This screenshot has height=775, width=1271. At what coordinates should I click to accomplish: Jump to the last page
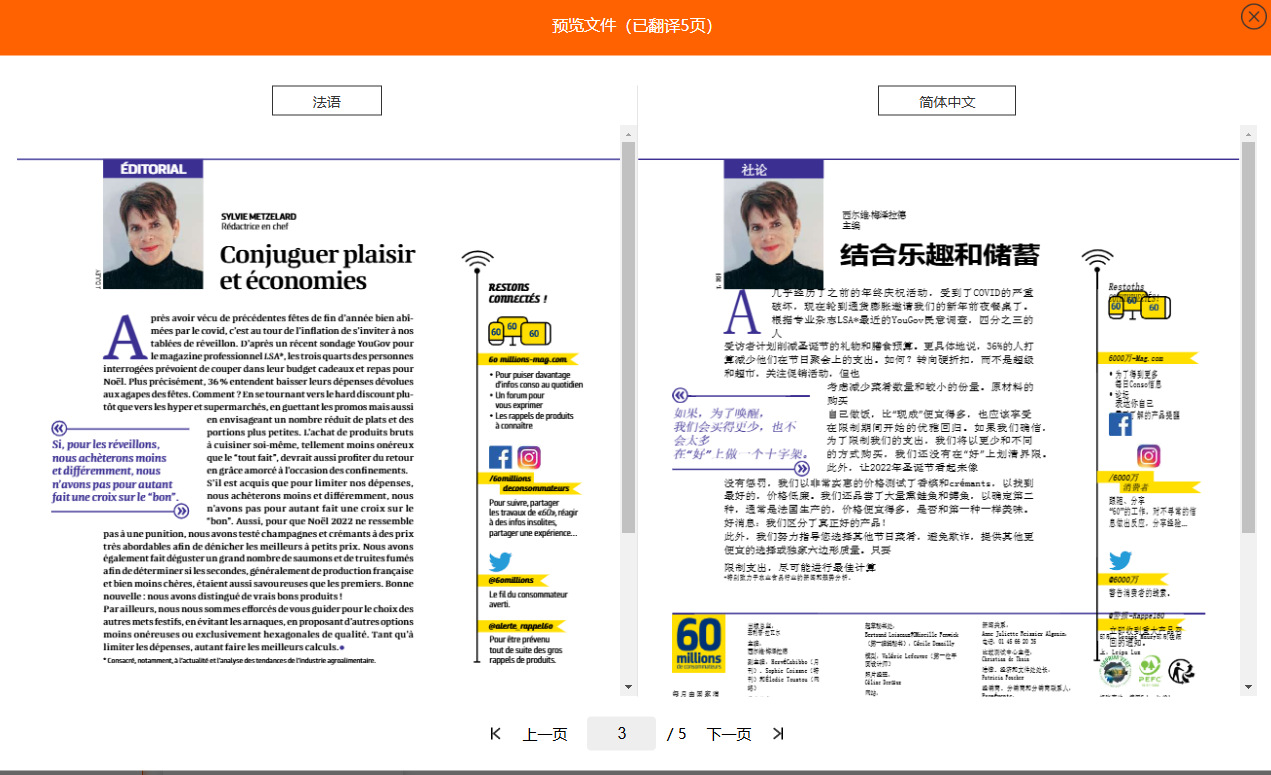point(778,734)
